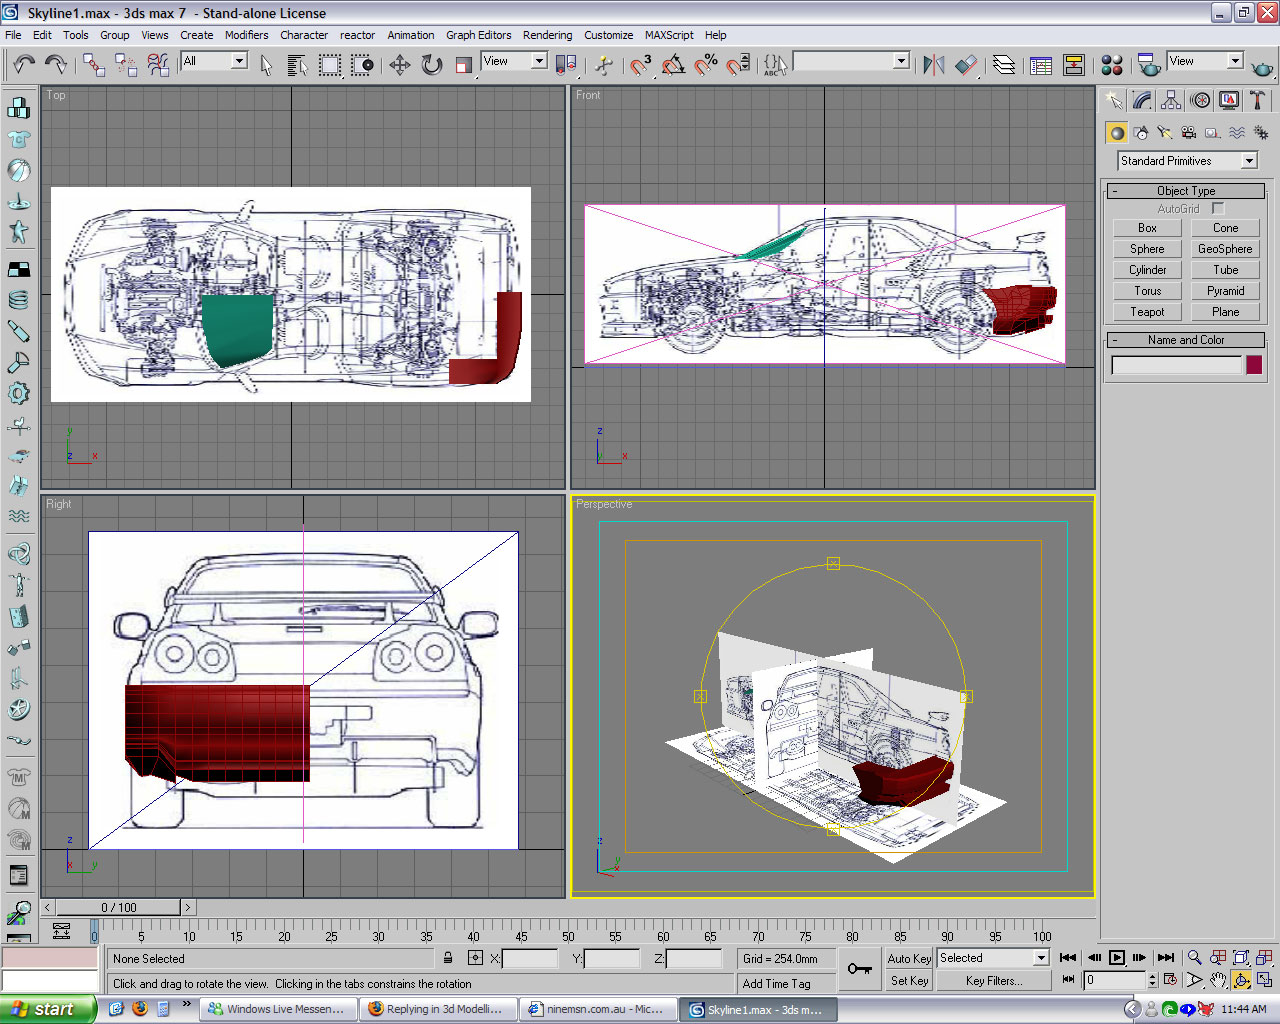Create a Box primitive
Screen dimensions: 1280x1024
pyautogui.click(x=1147, y=228)
